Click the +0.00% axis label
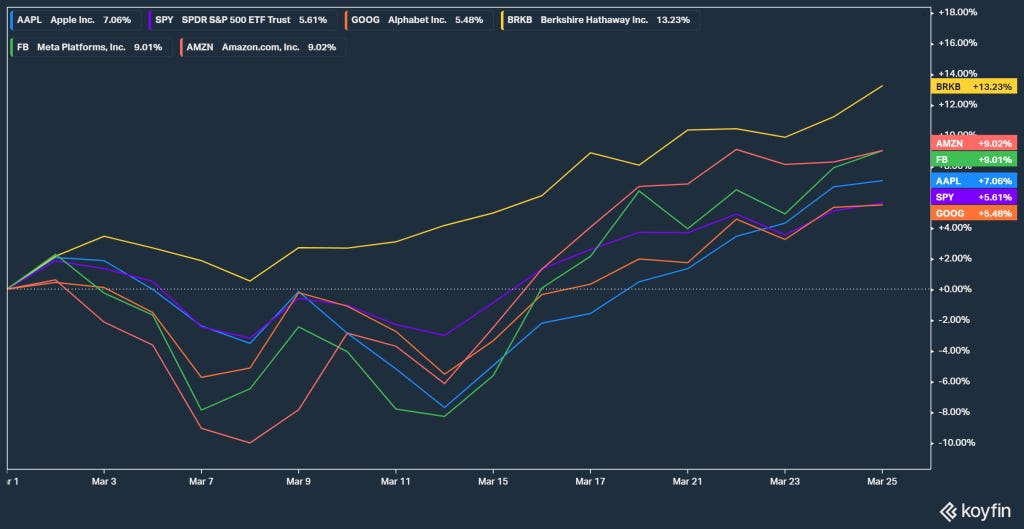Image resolution: width=1024 pixels, height=529 pixels. coord(957,289)
